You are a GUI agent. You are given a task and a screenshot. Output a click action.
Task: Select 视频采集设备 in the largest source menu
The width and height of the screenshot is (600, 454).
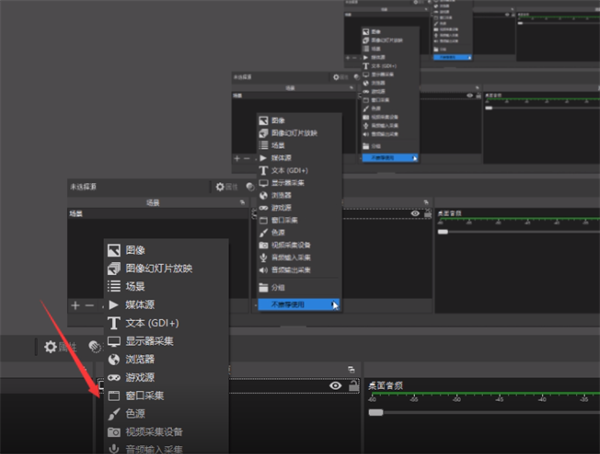coord(155,431)
